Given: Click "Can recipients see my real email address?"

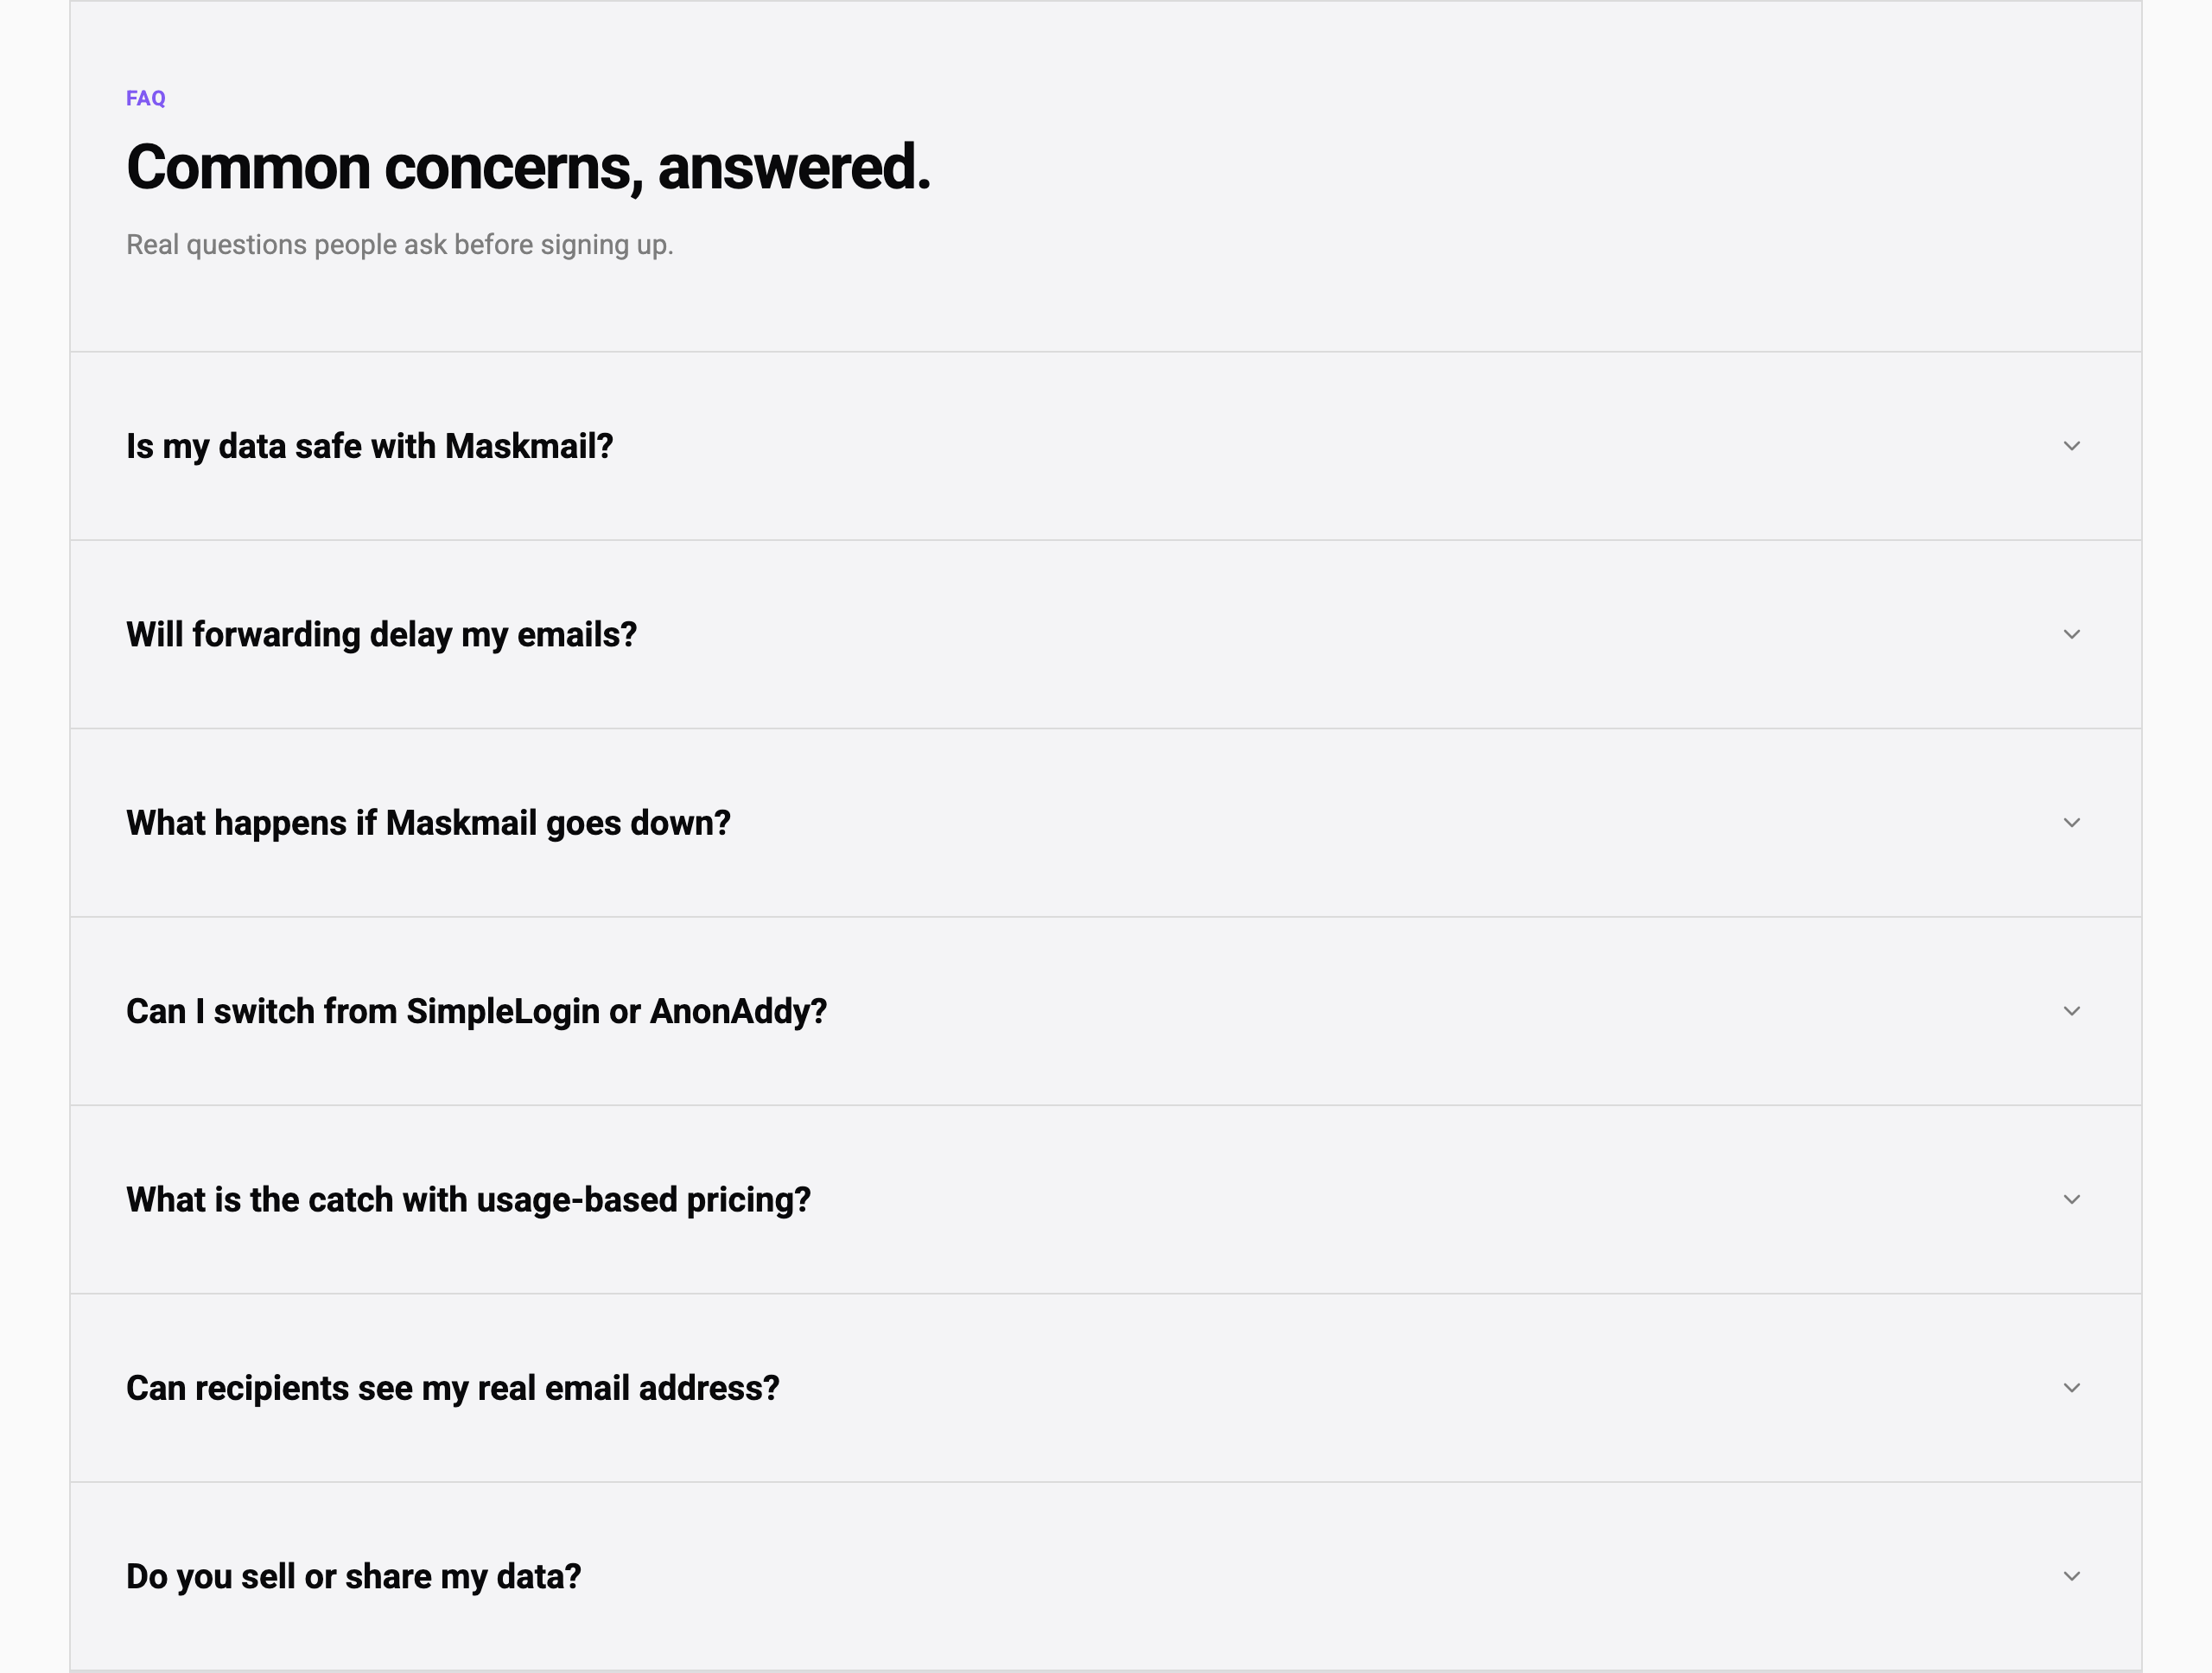Looking at the screenshot, I should coord(452,1388).
